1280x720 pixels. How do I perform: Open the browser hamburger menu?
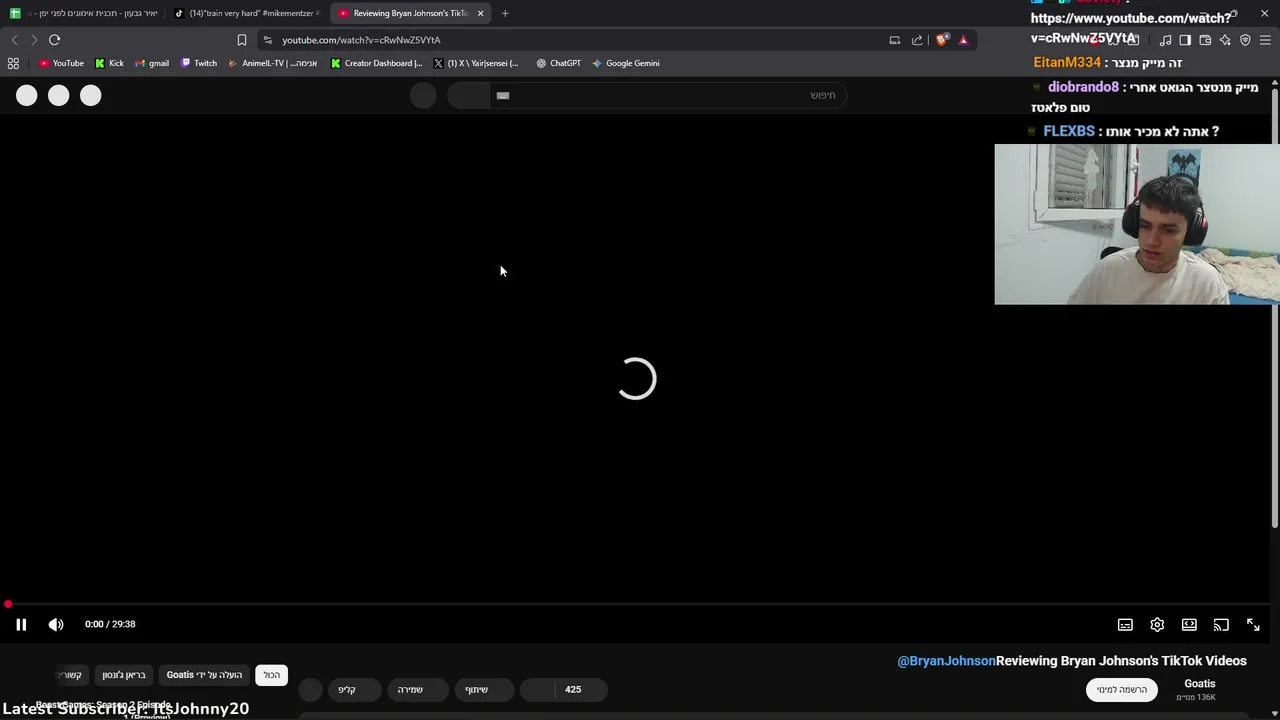(1265, 40)
